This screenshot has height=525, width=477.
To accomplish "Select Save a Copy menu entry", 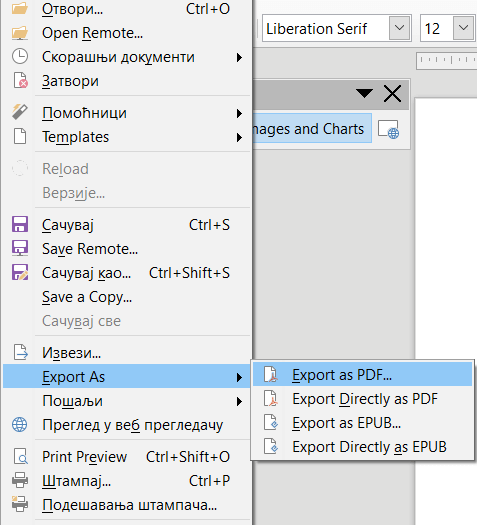I will pos(127,297).
